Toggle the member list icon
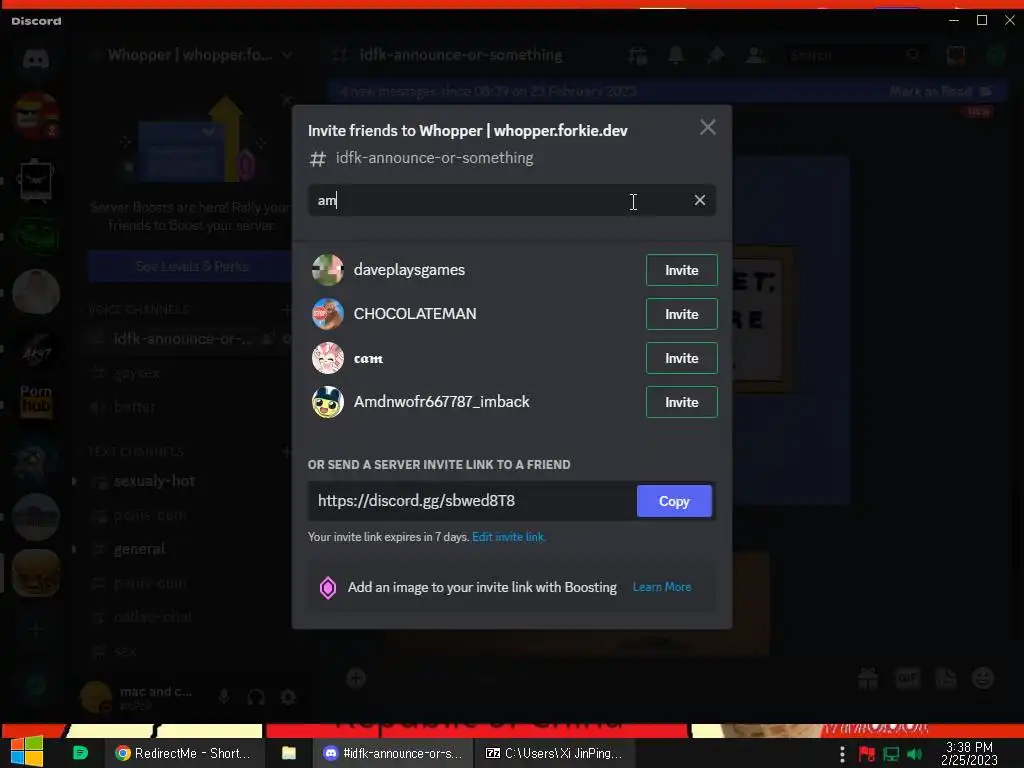Screen dimensions: 1024x768 point(755,56)
